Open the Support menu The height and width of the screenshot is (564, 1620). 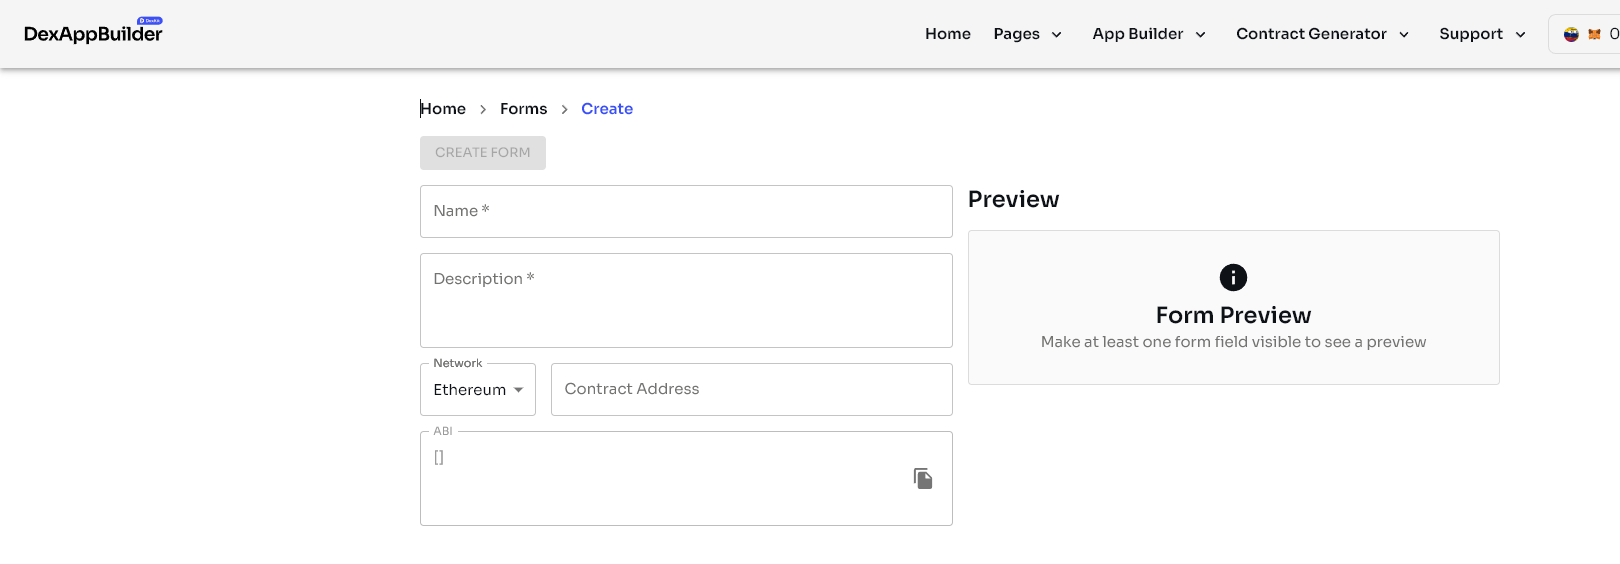pos(1482,34)
